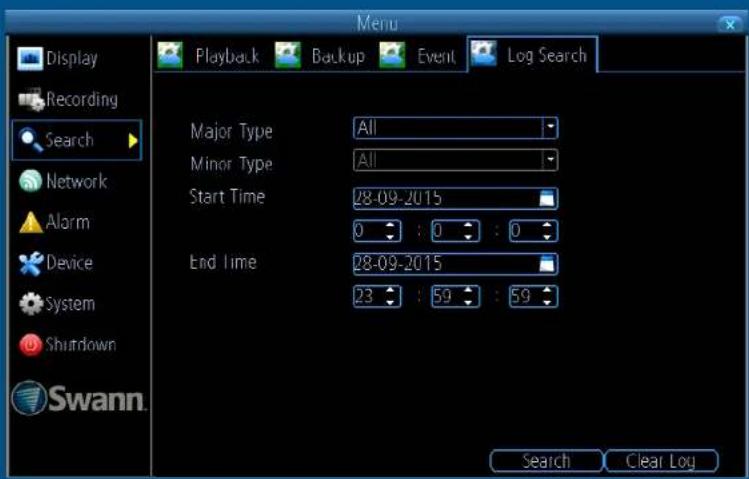Click the Backup tab picture icon
This screenshot has height=479, width=749.
click(288, 55)
